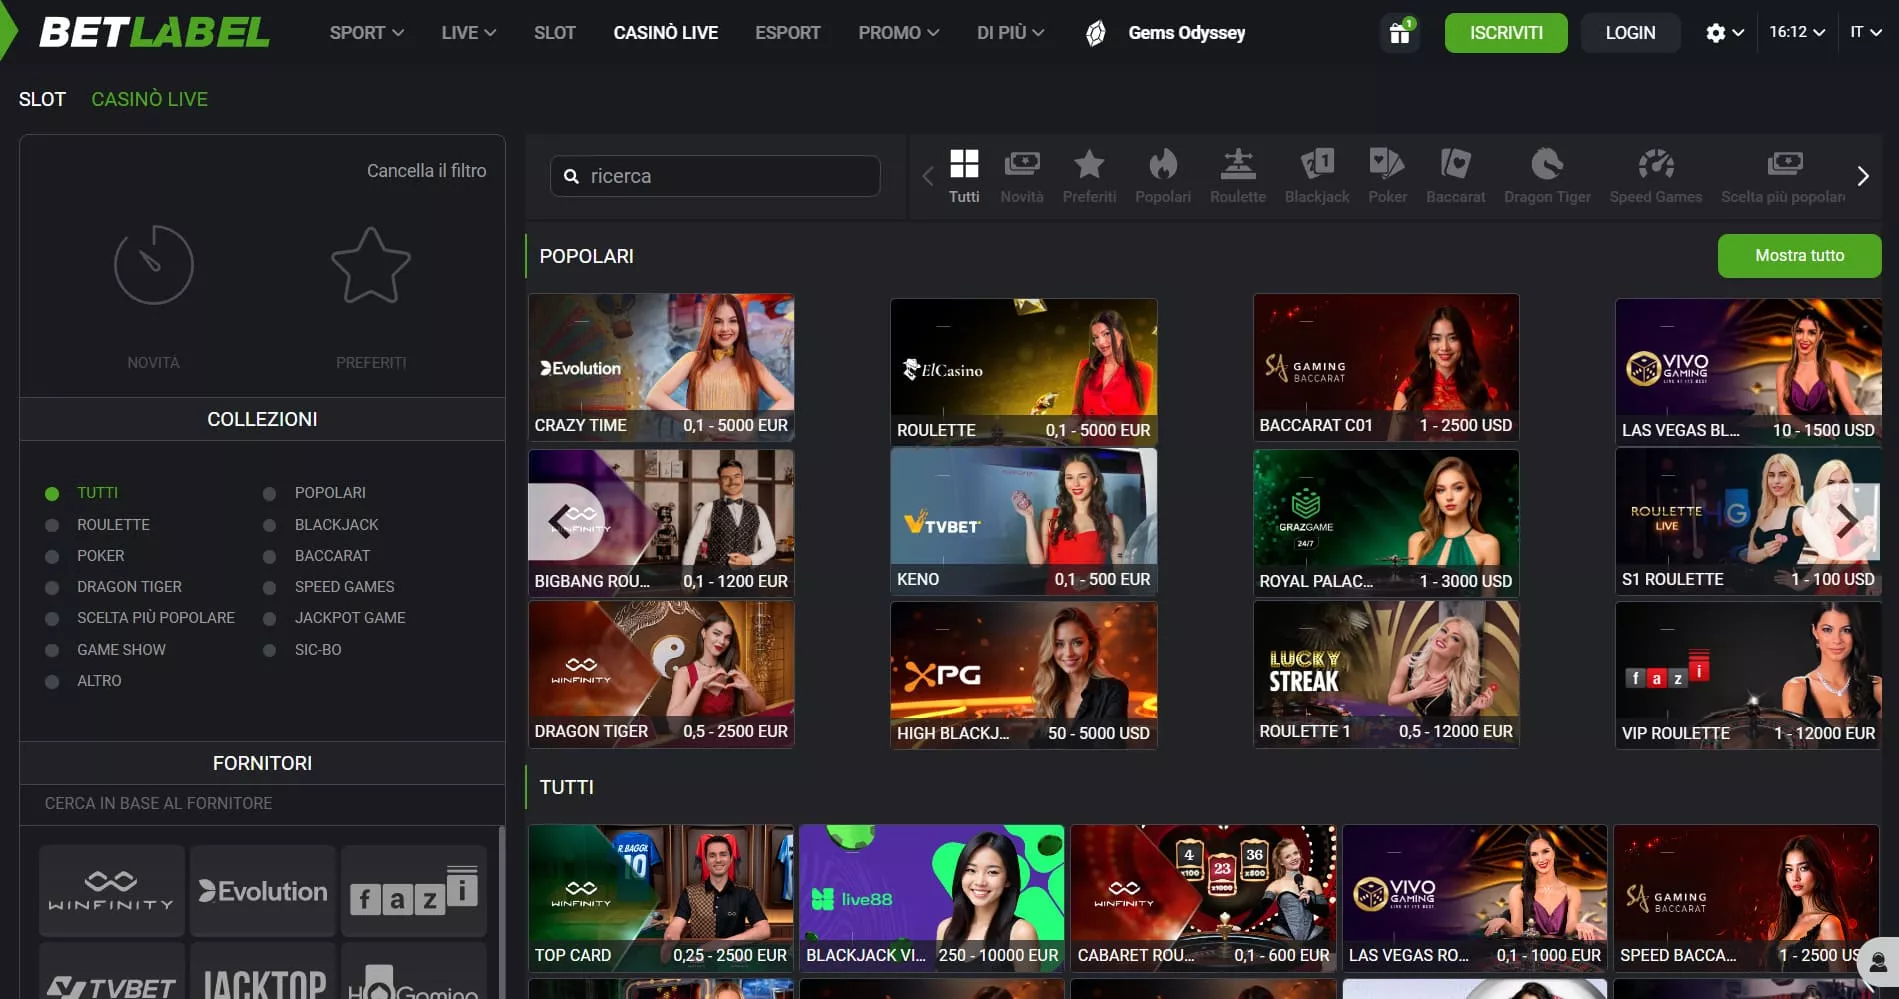Open the Slot menu item

coord(555,33)
